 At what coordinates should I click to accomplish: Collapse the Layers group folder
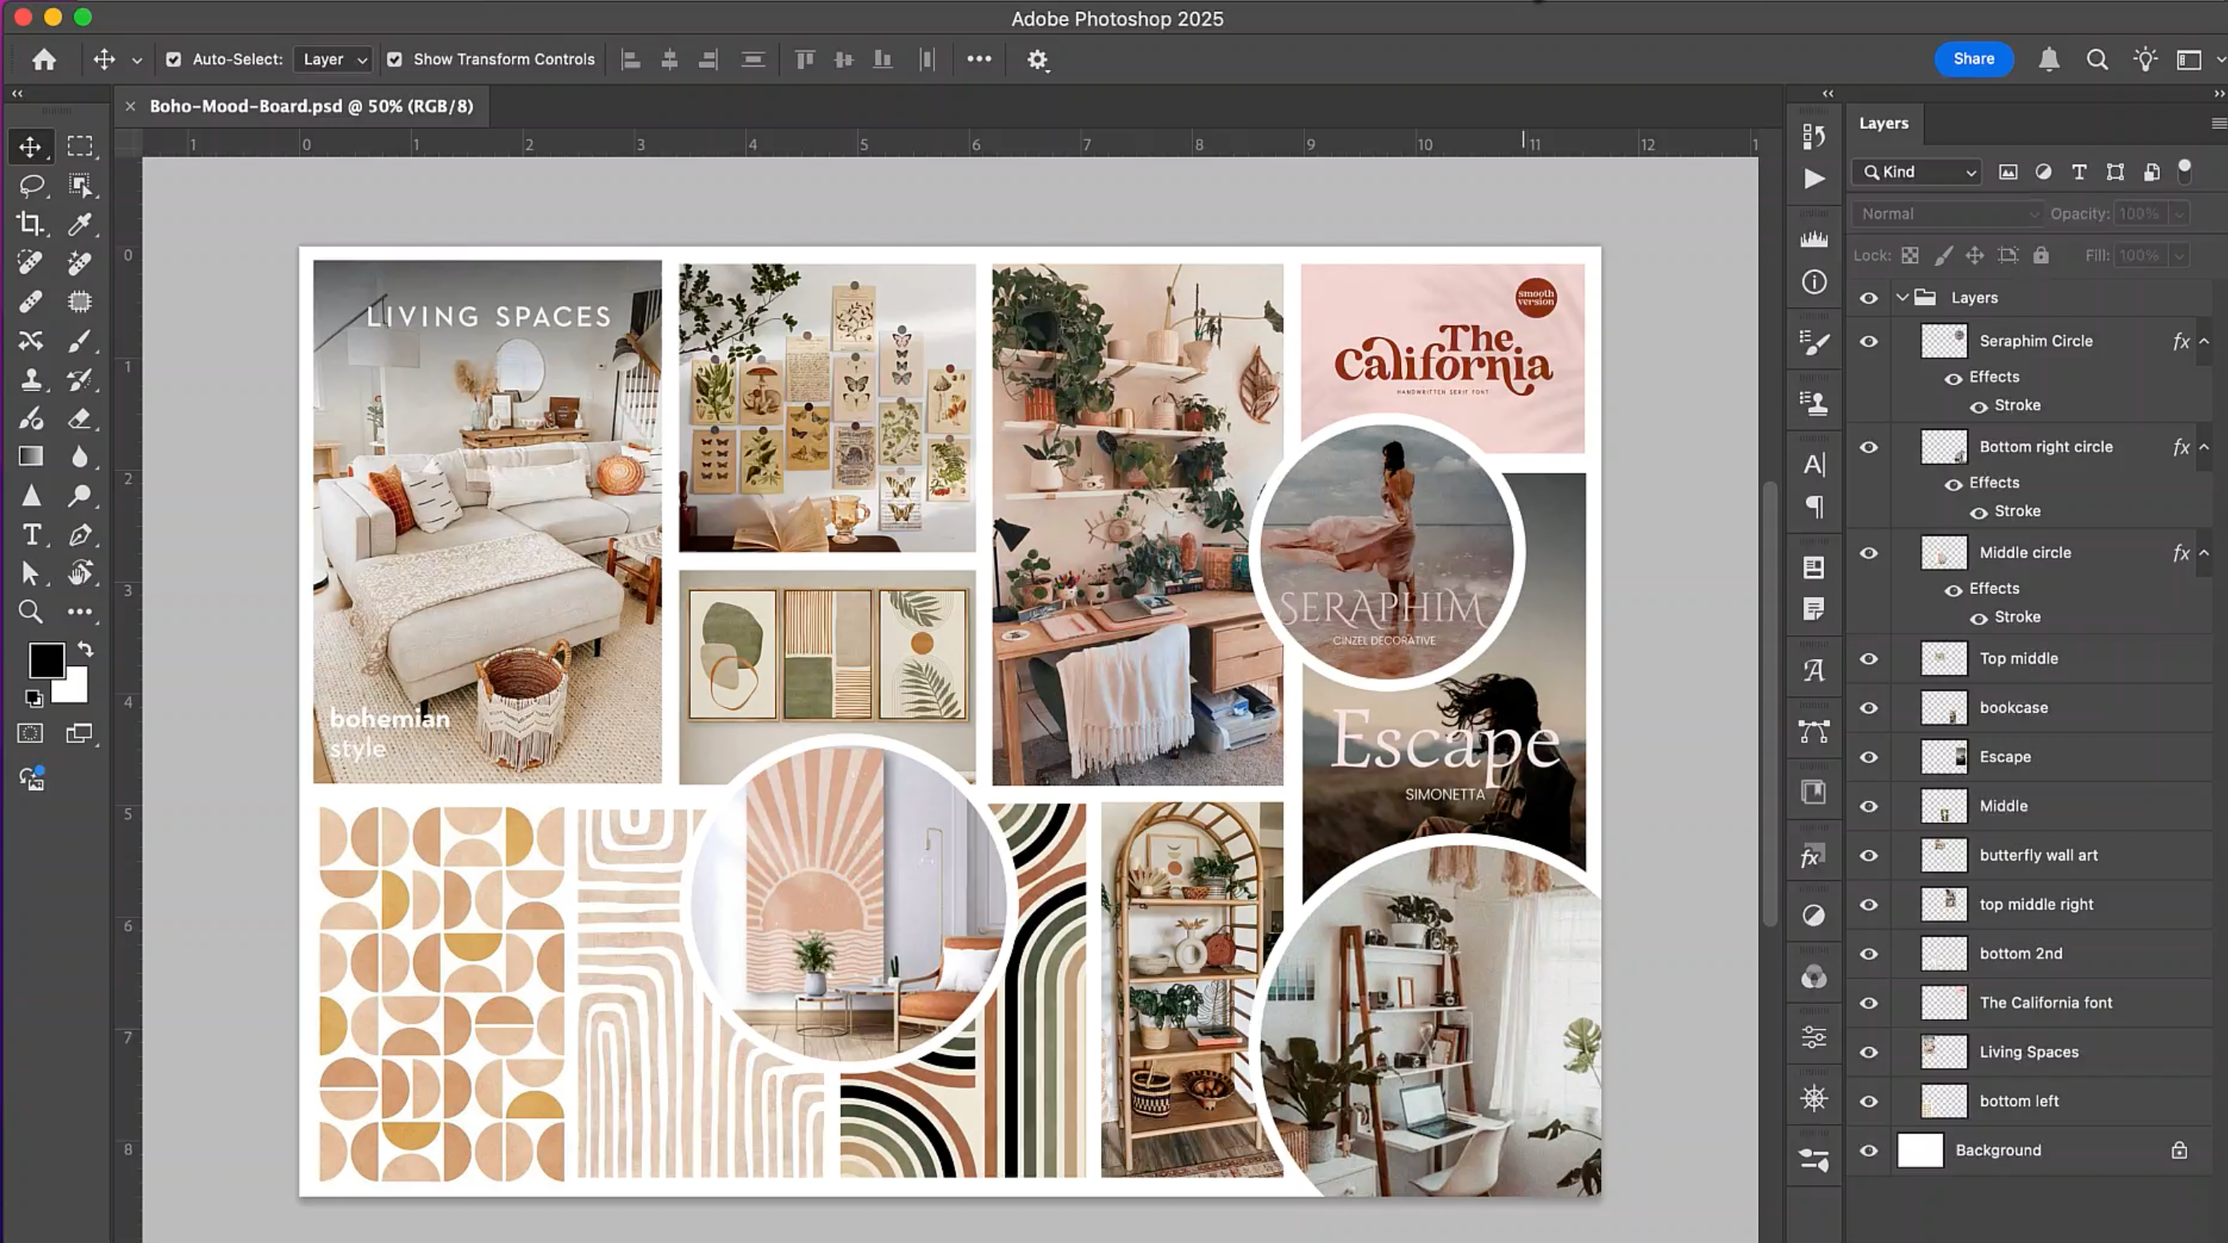(1903, 298)
